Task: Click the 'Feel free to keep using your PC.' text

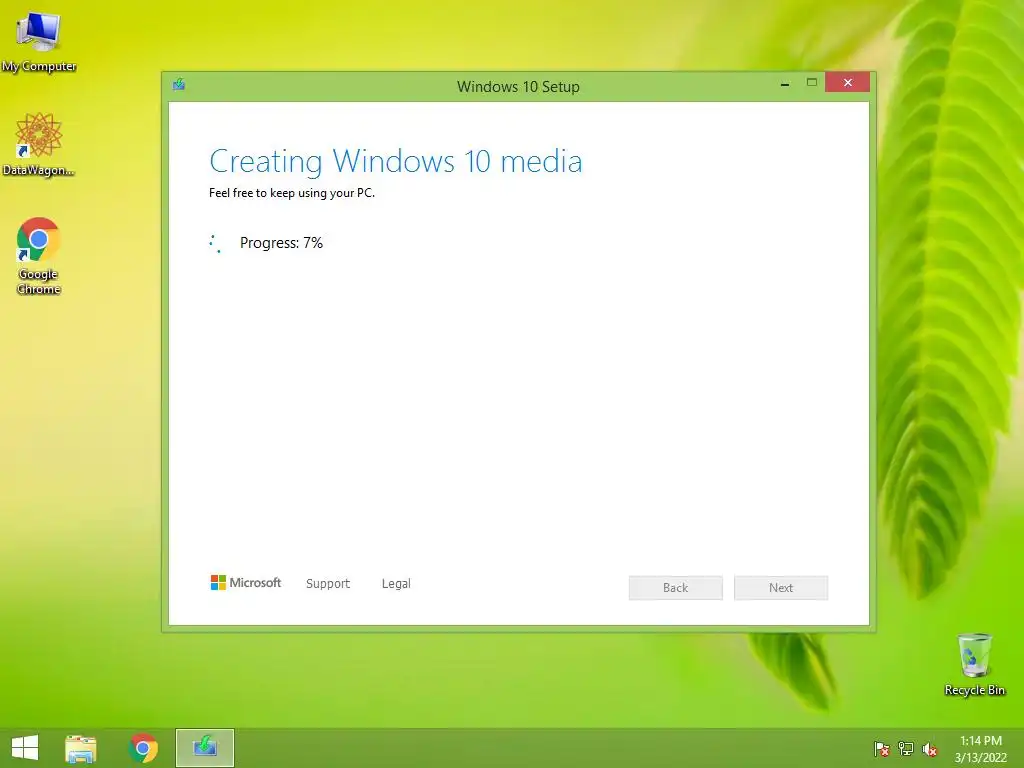Action: 292,193
